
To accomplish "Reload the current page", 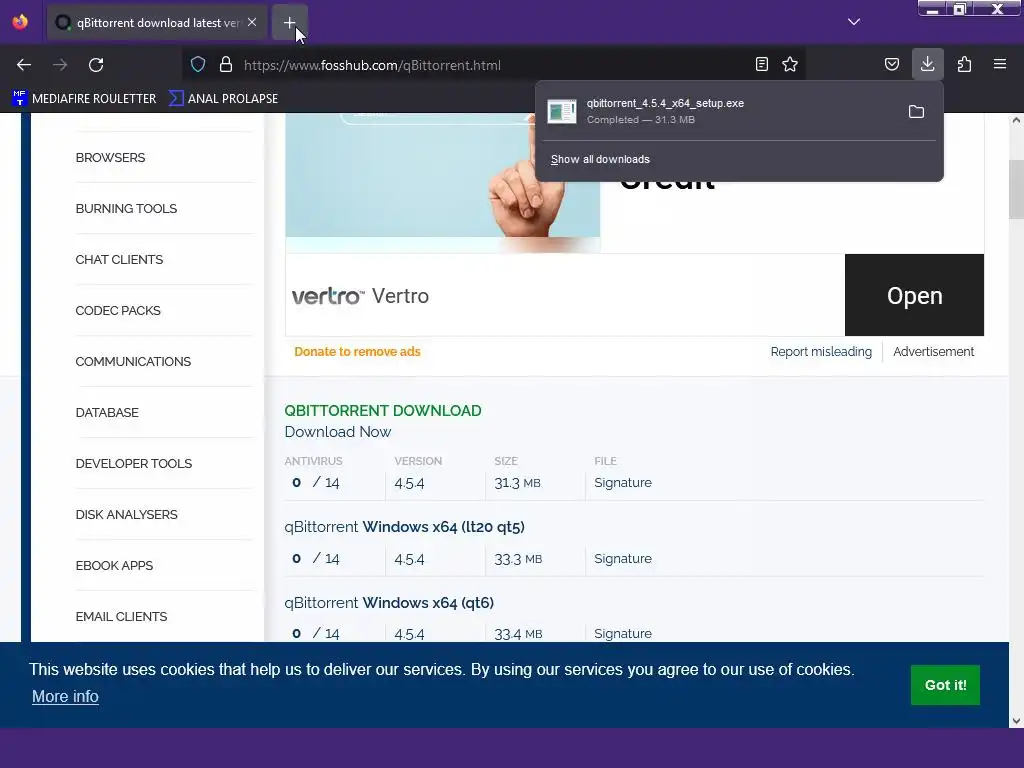I will [x=96, y=65].
